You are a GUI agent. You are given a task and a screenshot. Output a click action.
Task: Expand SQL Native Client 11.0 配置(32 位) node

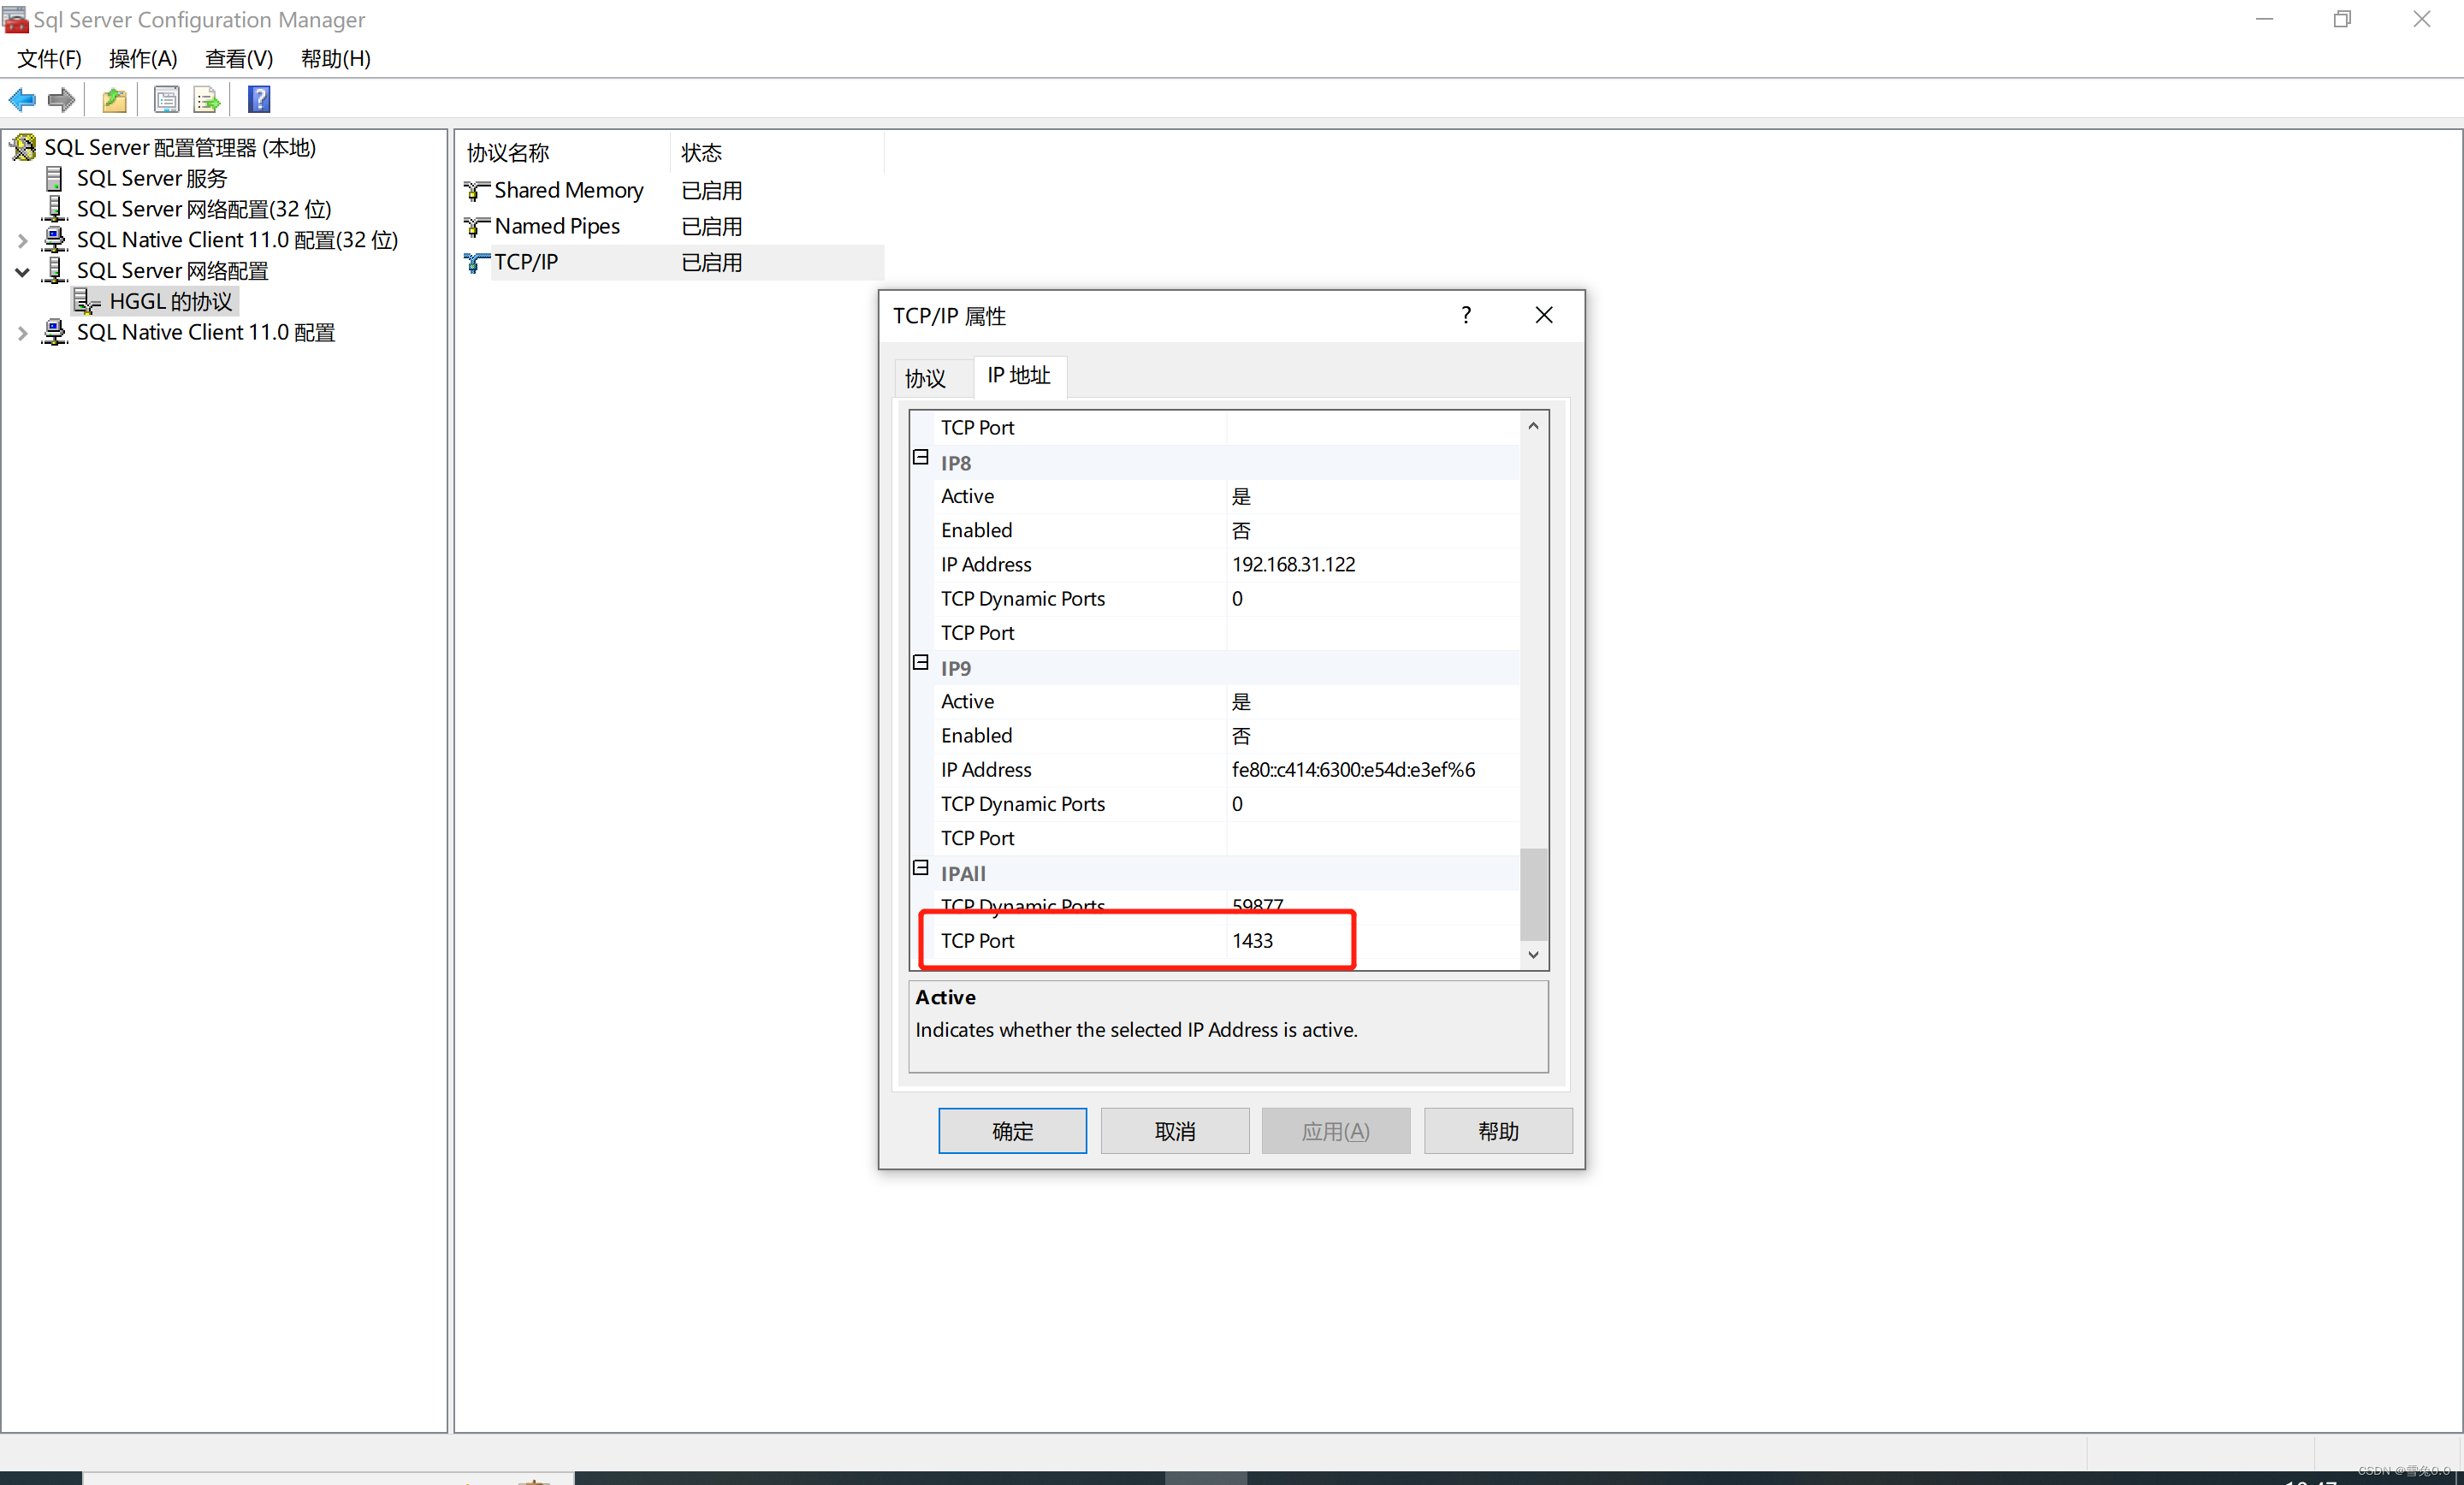(x=22, y=240)
